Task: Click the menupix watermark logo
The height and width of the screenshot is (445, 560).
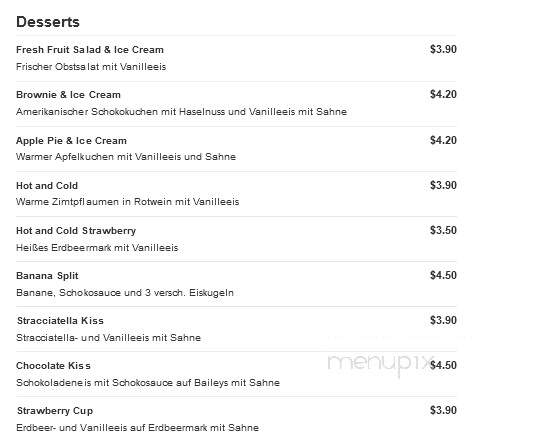Action: (381, 364)
